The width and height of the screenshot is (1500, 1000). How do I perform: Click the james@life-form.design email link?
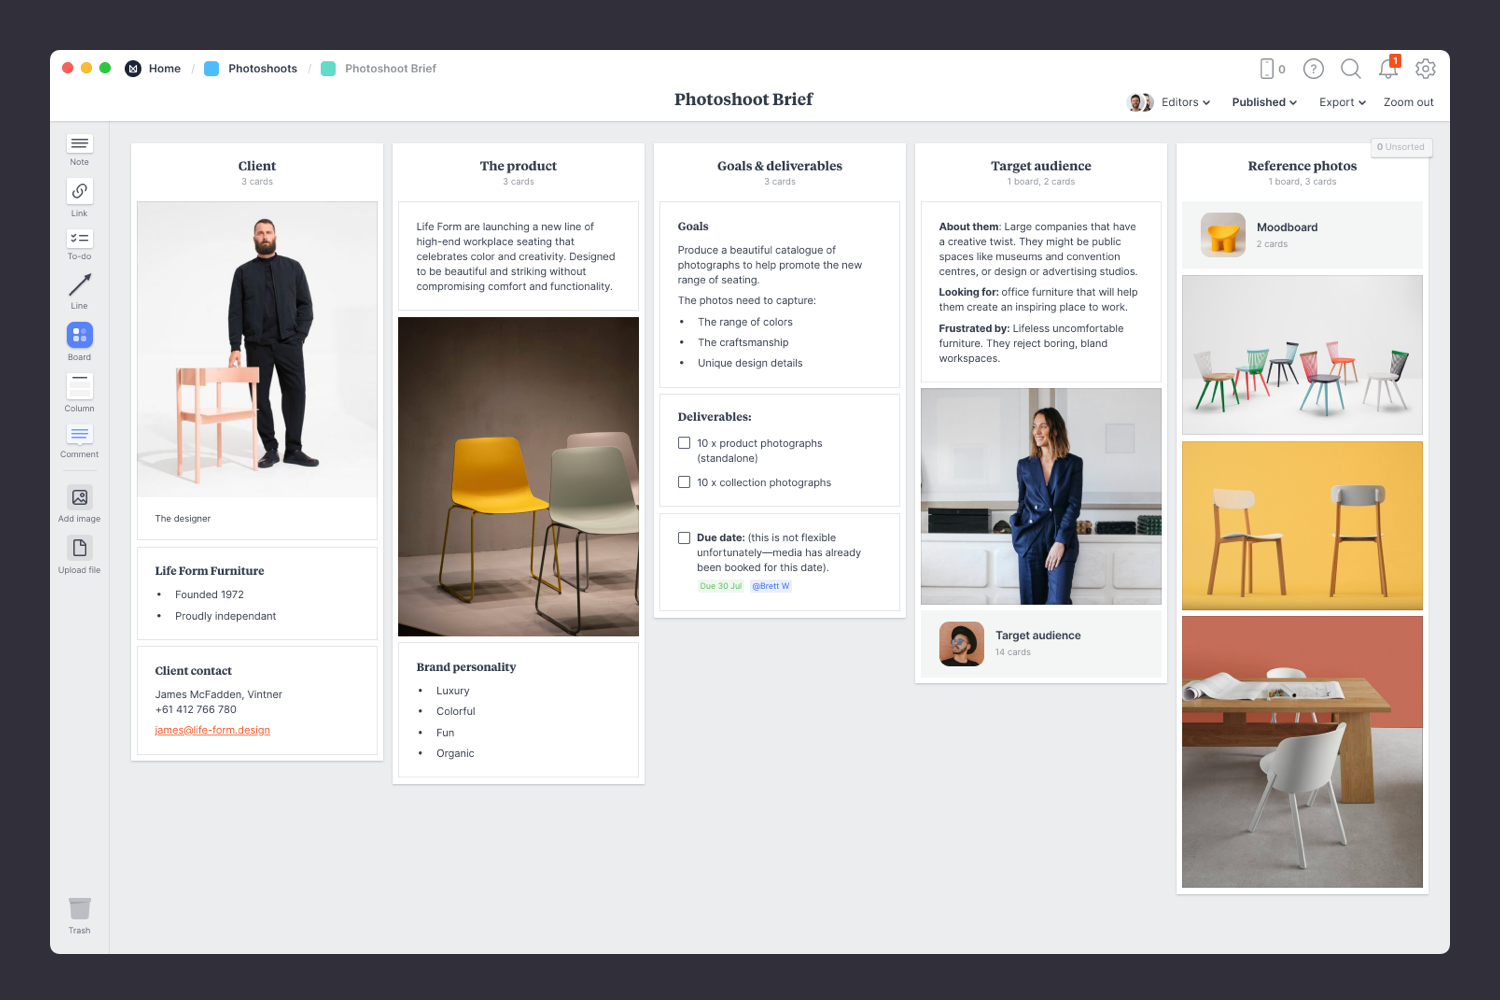click(212, 730)
